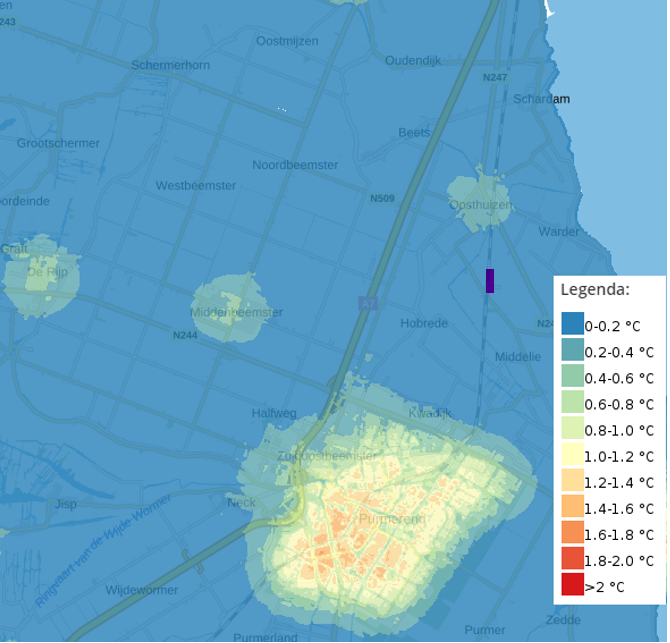
Task: Click the Legenda heading
Action: click(x=594, y=290)
